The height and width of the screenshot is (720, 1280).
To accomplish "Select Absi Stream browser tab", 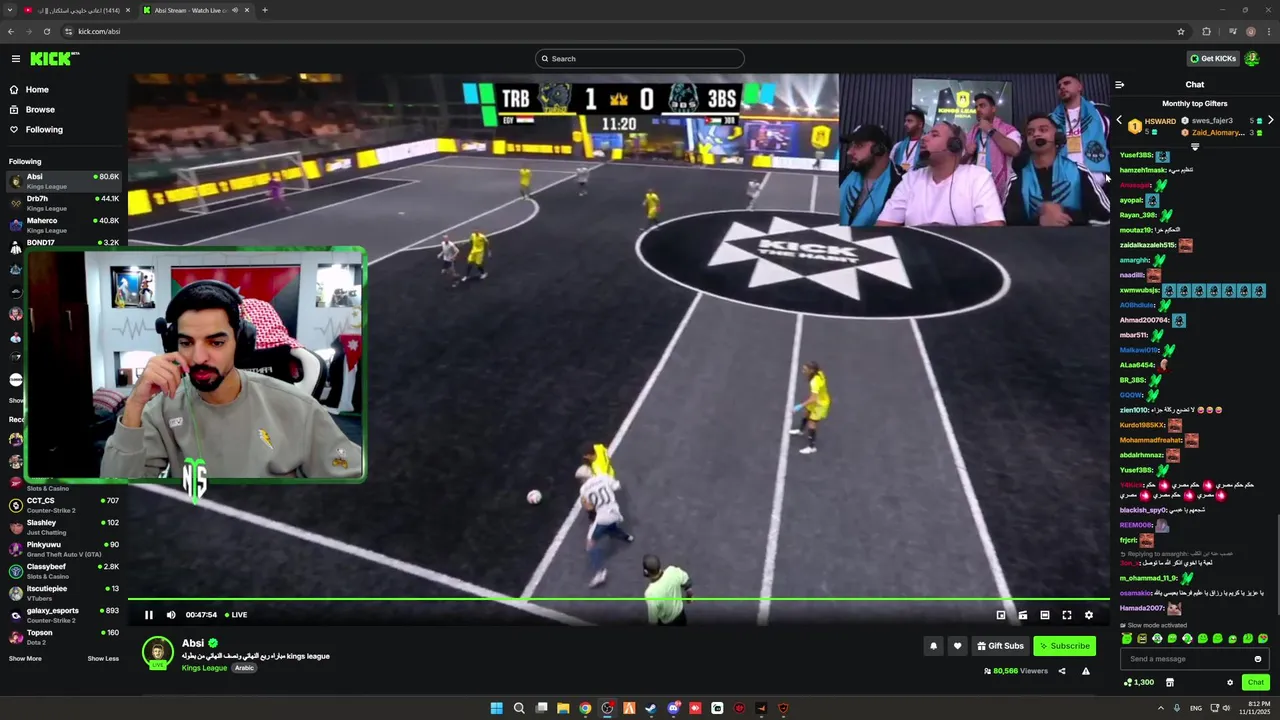I will (x=195, y=10).
